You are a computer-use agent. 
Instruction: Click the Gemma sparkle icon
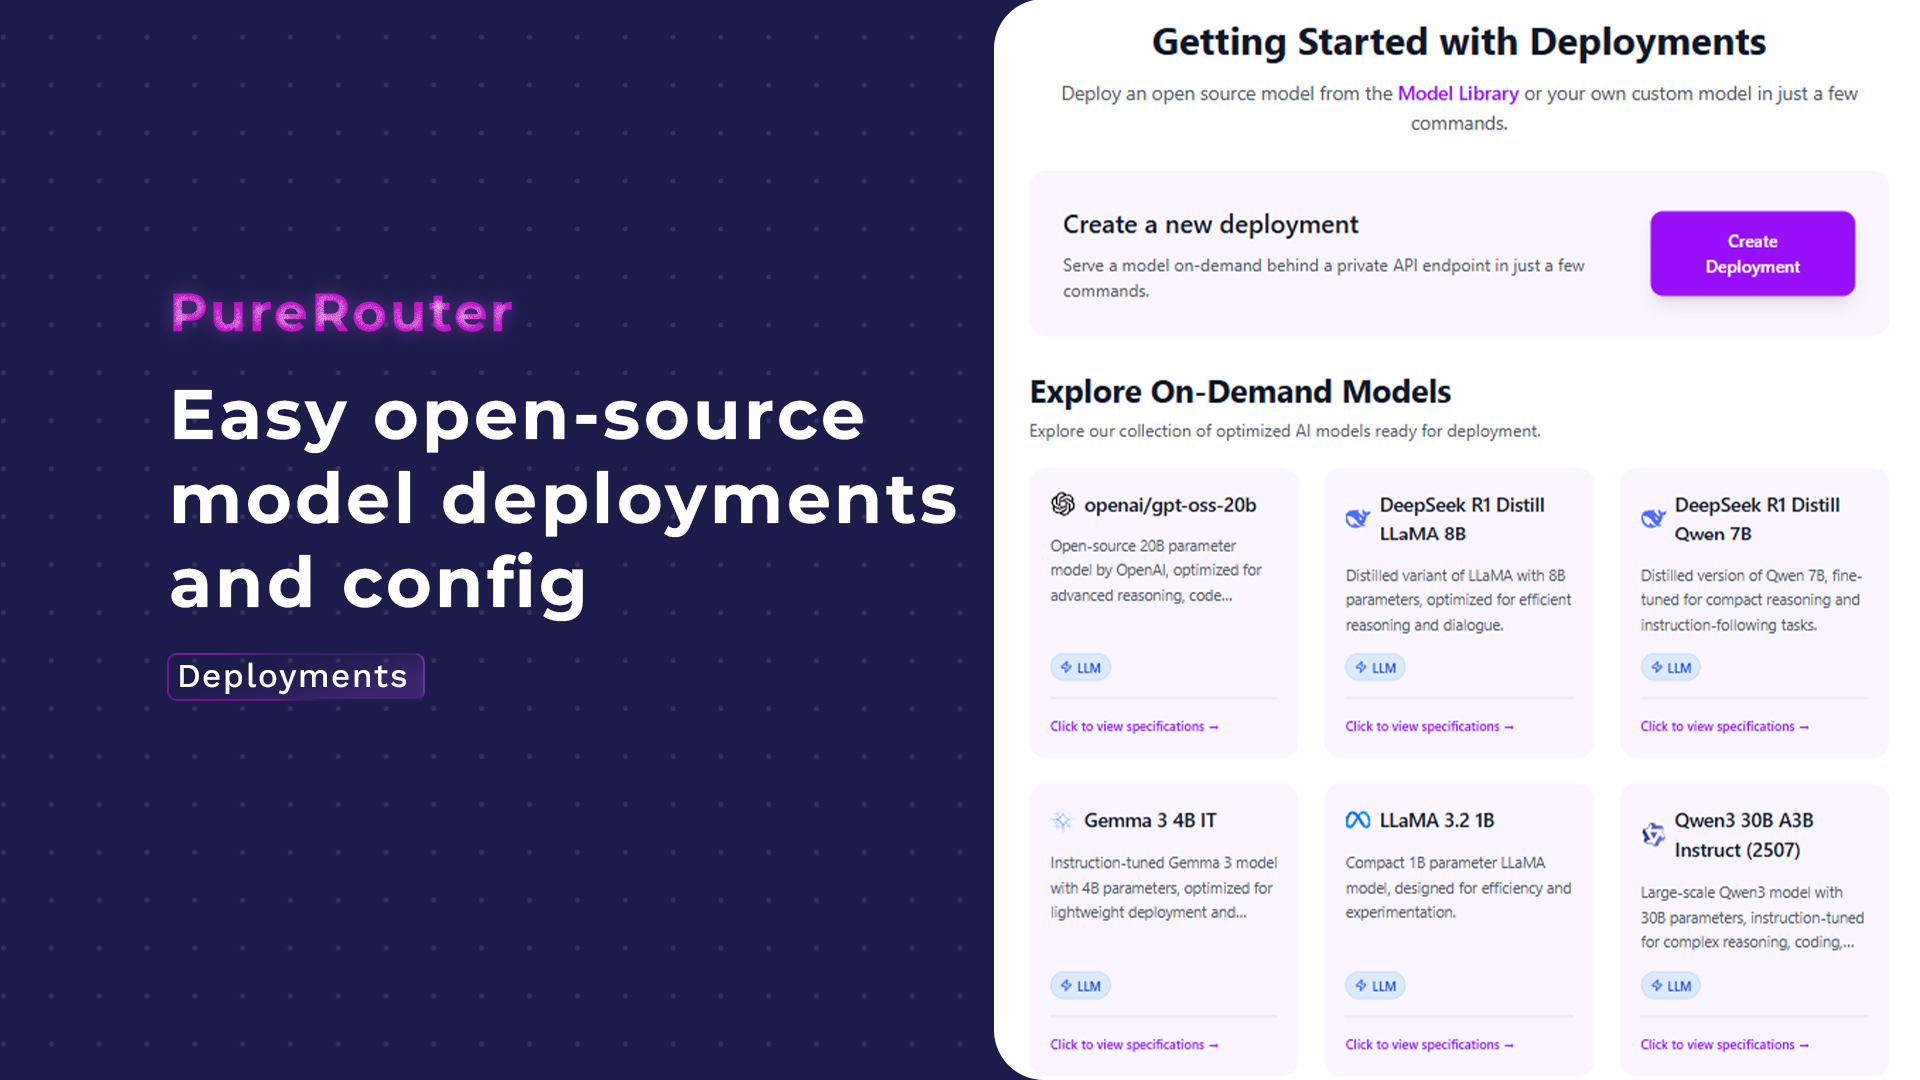coord(1062,821)
